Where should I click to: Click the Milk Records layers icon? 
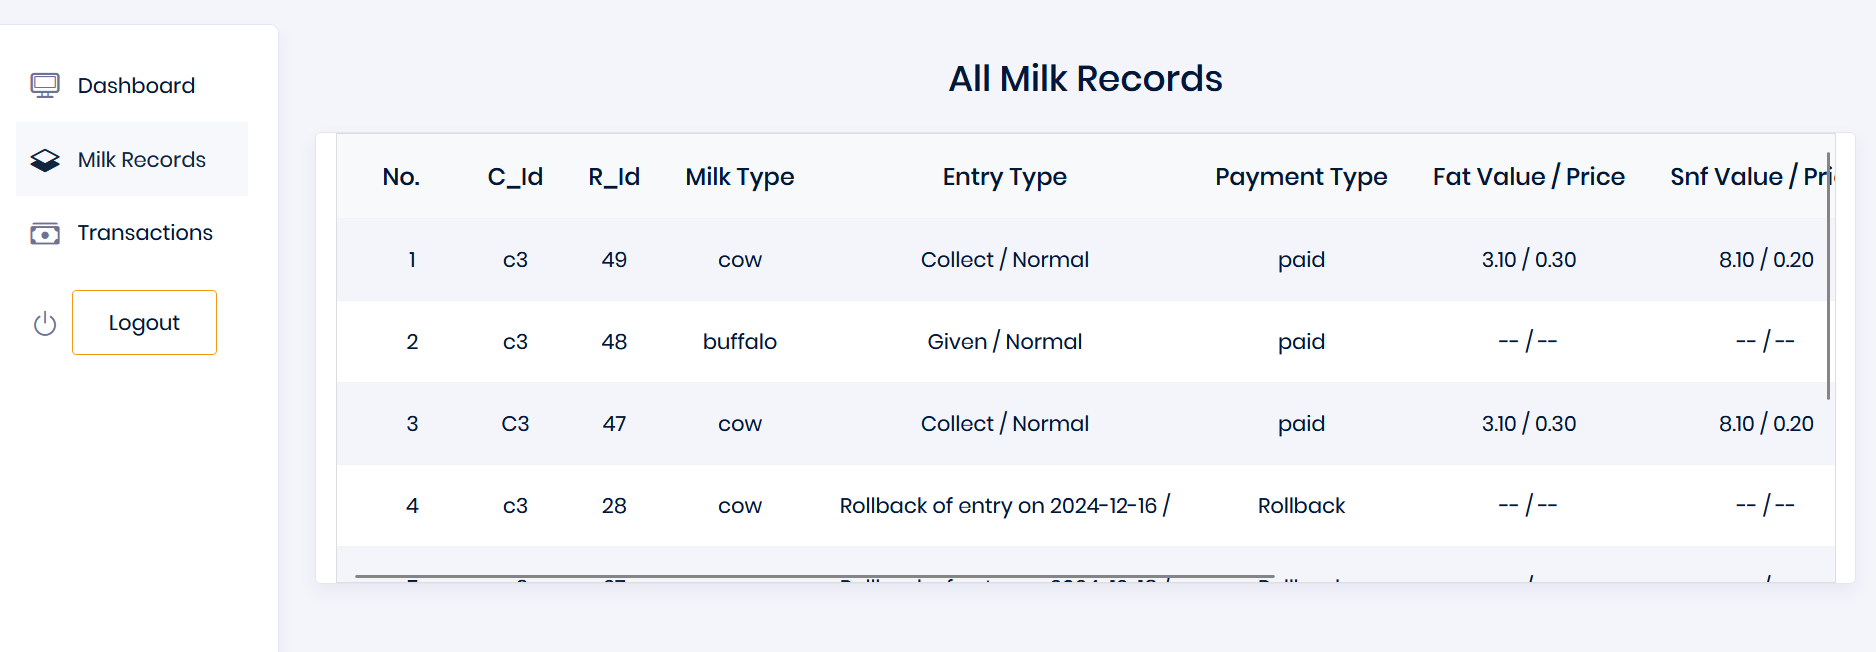pos(44,158)
